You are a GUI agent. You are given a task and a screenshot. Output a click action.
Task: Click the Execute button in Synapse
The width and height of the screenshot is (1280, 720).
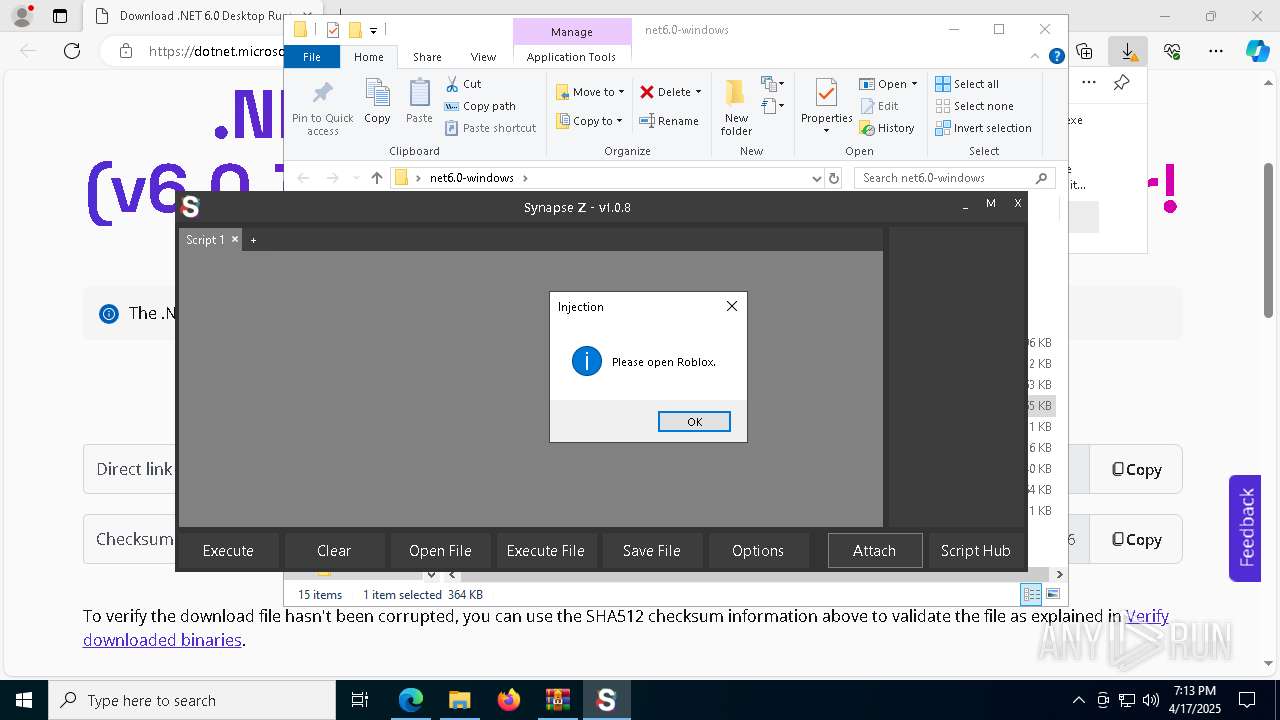coord(228,550)
